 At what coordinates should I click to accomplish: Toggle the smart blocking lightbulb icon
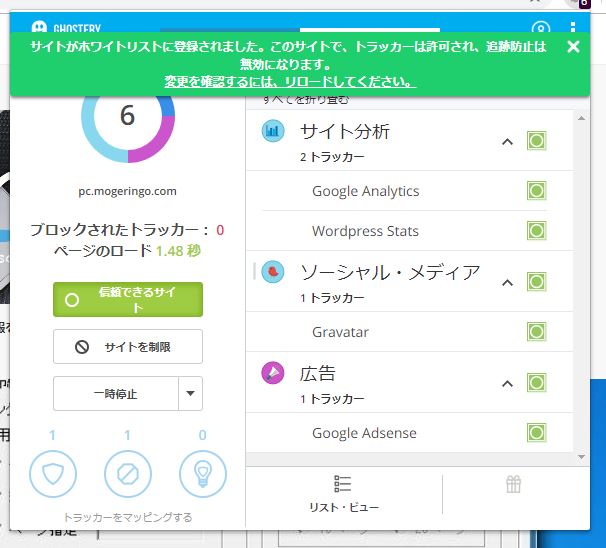pyautogui.click(x=203, y=474)
